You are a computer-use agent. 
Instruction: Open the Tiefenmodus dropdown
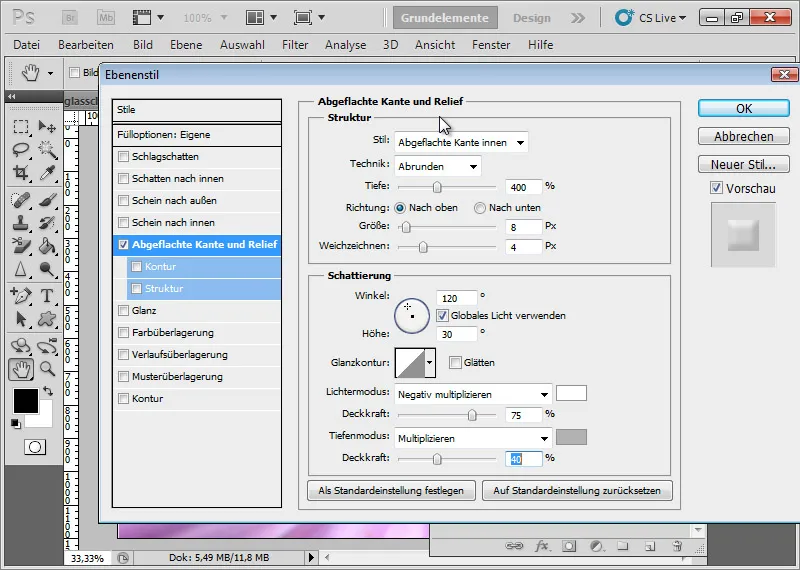[x=473, y=438]
